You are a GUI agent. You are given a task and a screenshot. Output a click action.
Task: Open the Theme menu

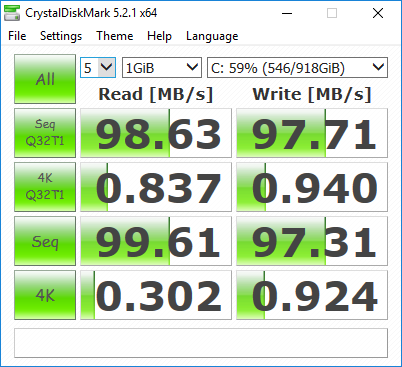(x=115, y=36)
